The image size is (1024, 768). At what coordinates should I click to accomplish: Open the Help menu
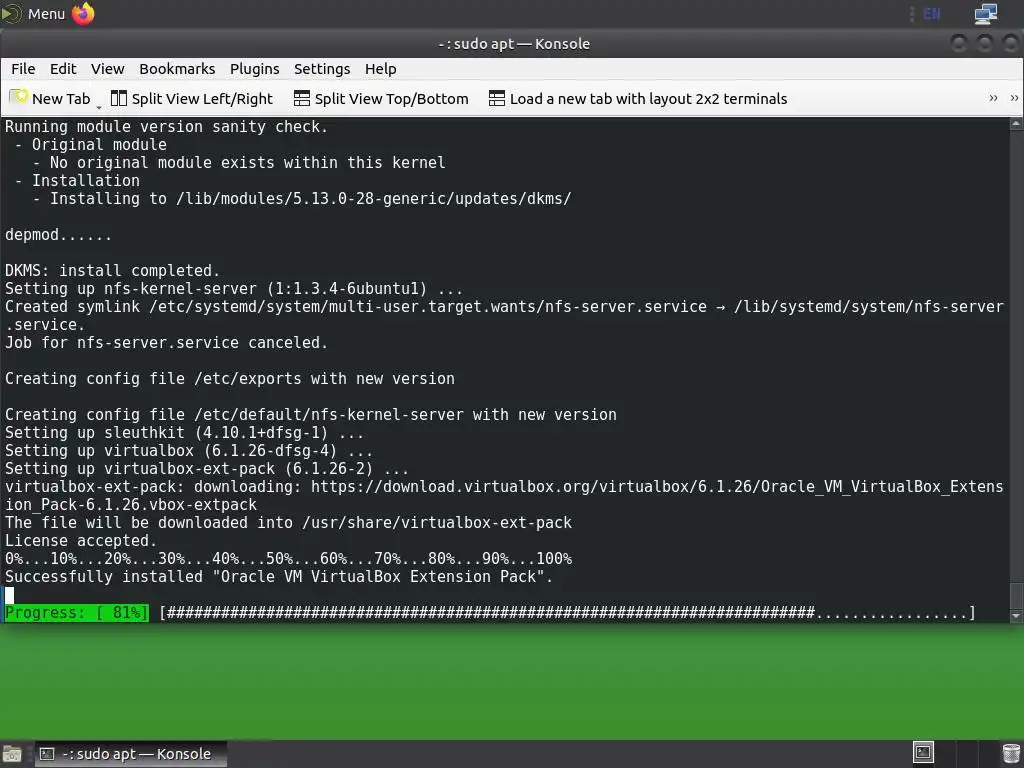pyautogui.click(x=380, y=69)
